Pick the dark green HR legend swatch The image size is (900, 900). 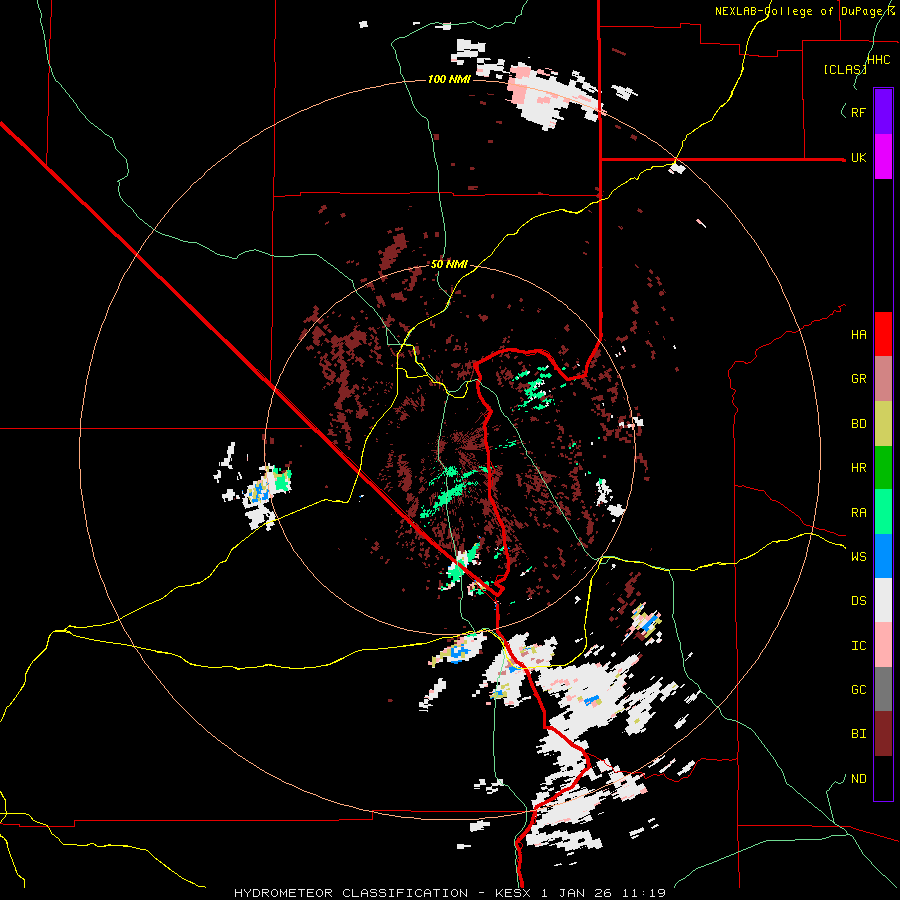coord(883,468)
